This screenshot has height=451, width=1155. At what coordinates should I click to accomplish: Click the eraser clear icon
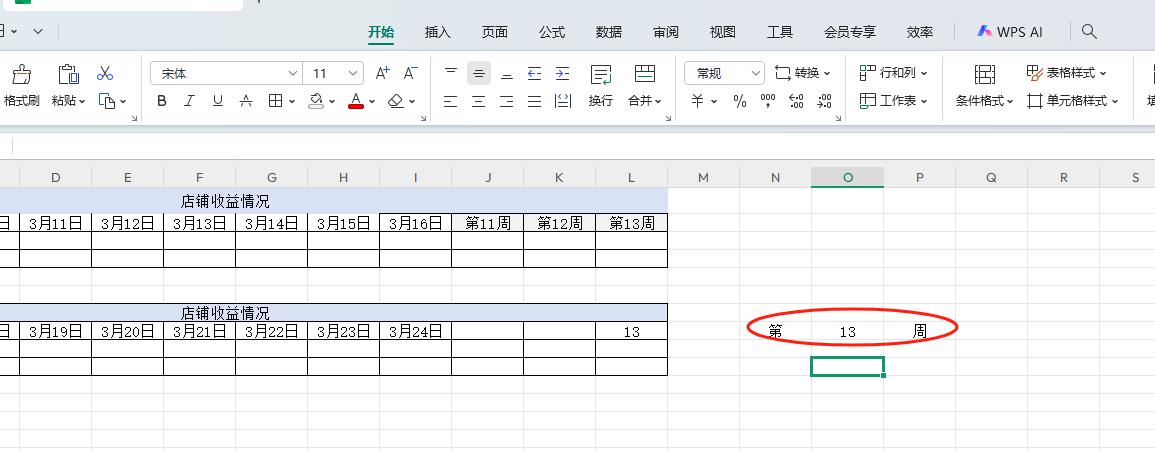[x=396, y=101]
